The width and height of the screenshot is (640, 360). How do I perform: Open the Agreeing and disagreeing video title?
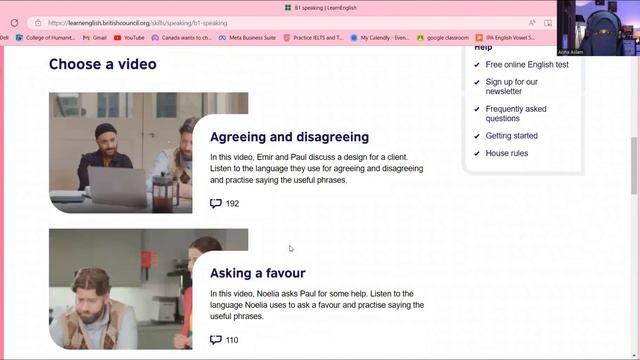[x=289, y=137]
